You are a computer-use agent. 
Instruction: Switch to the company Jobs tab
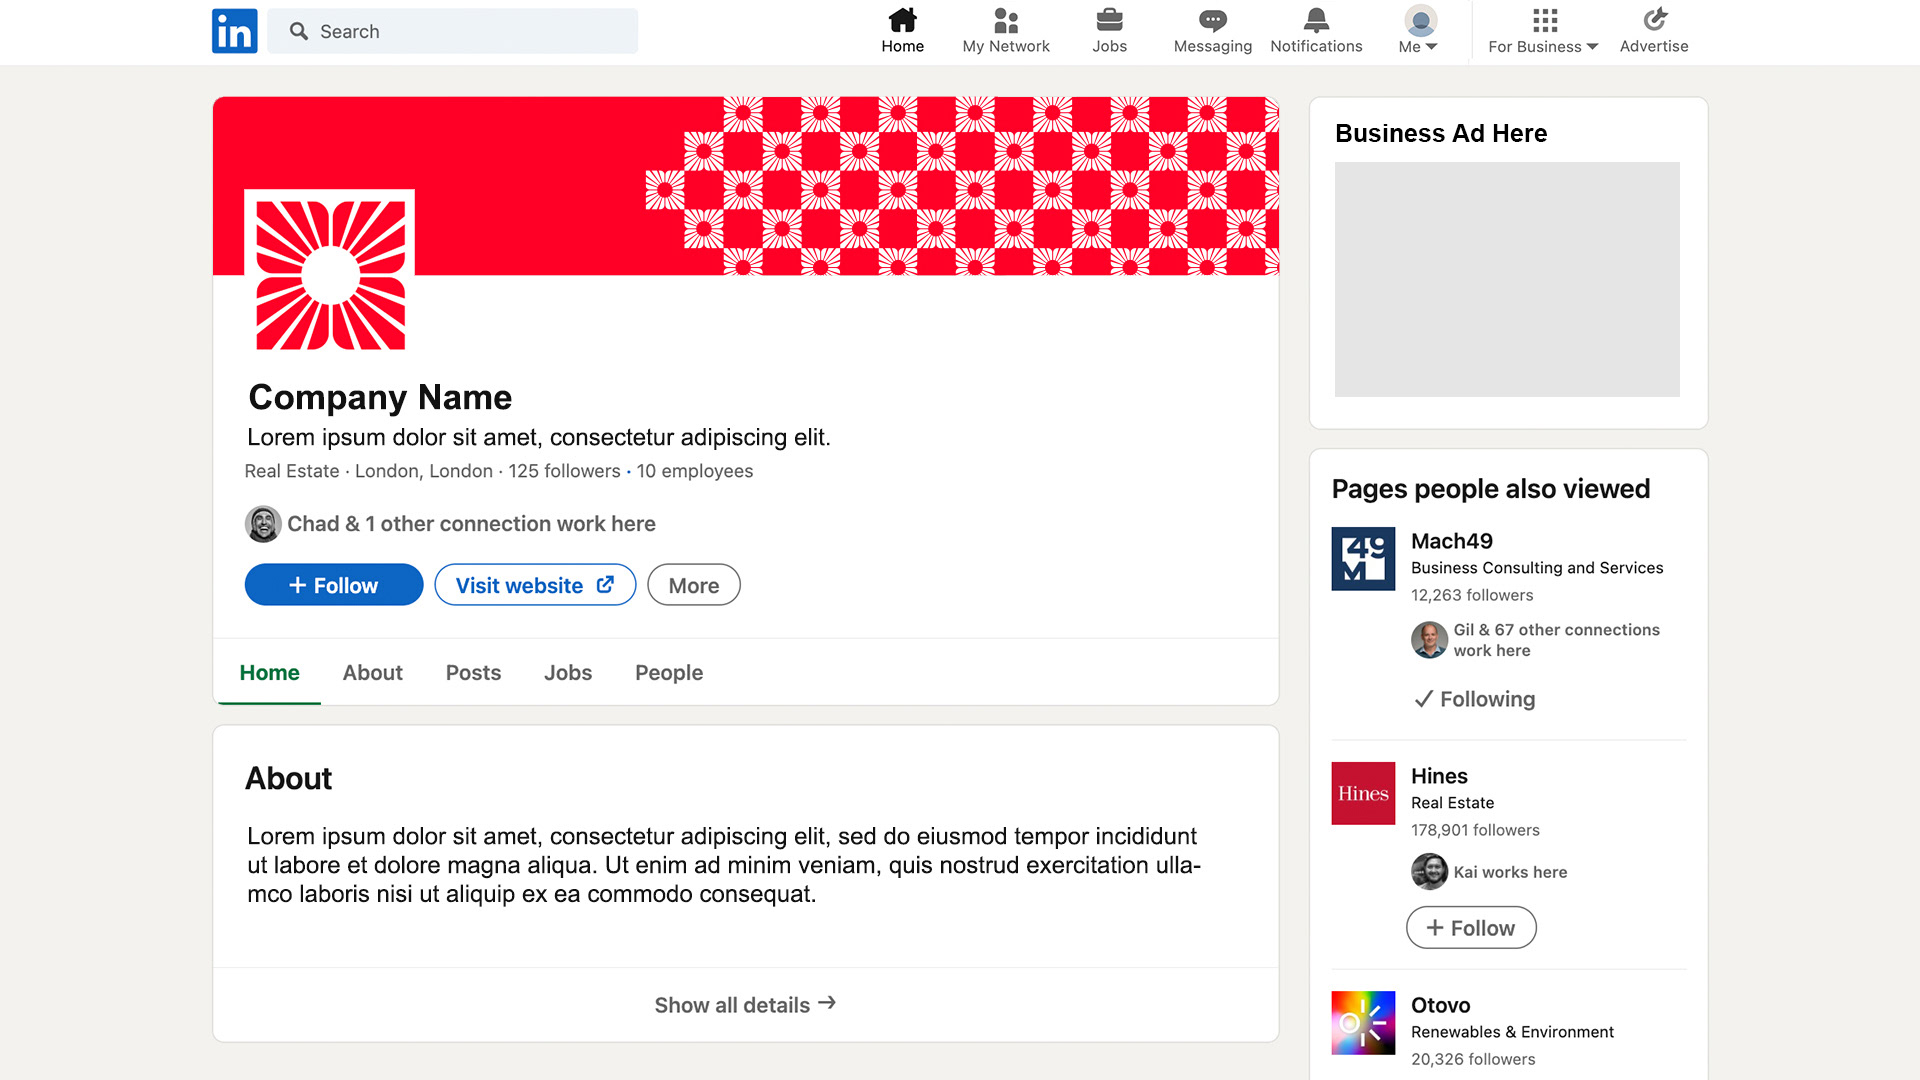point(568,673)
